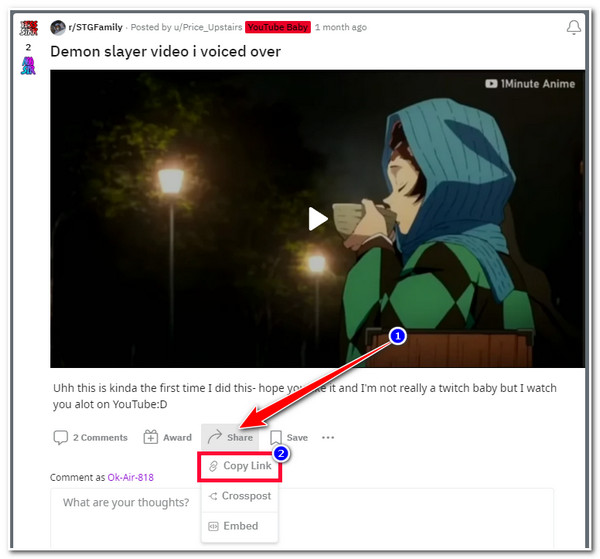Click the Crosspost arrows icon
Viewport: 600px width, 559px height.
[x=213, y=496]
